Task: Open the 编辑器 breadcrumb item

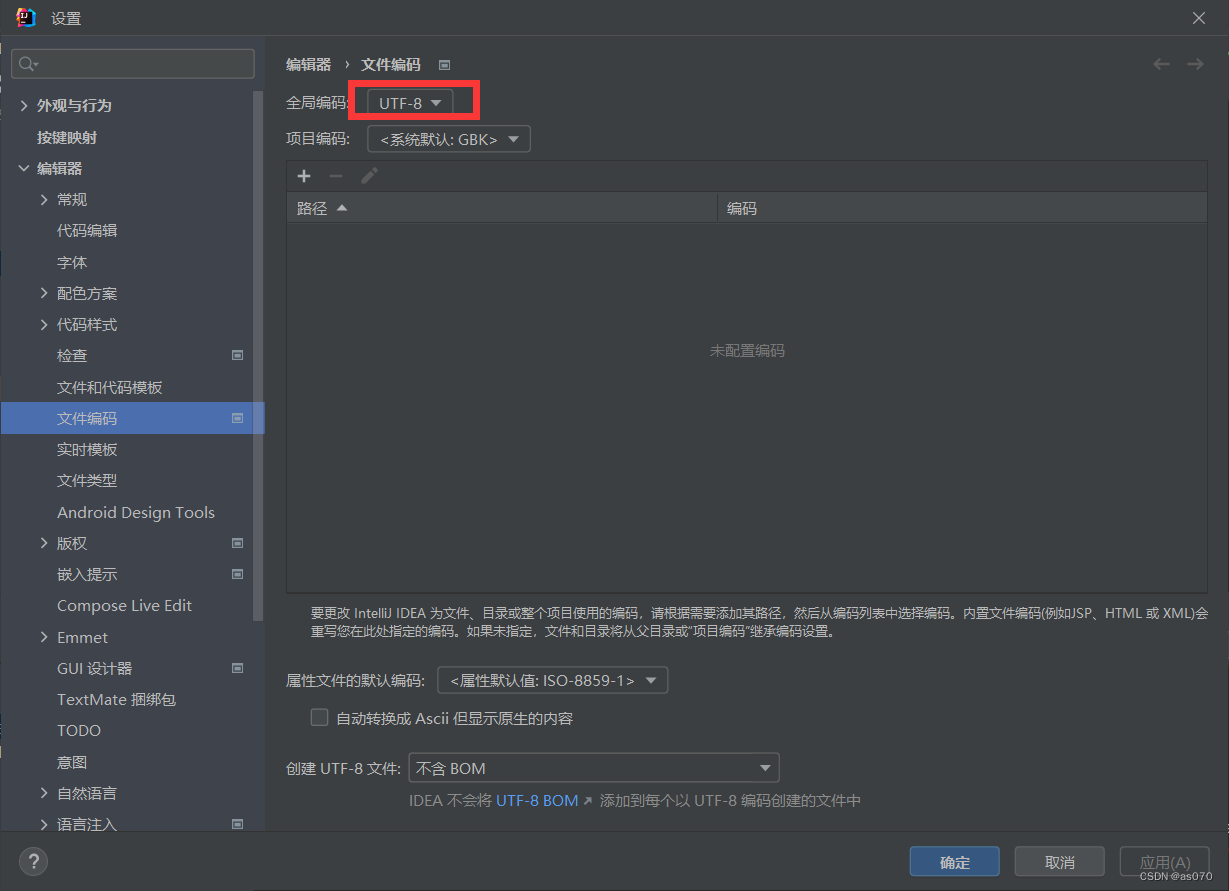Action: click(x=308, y=64)
